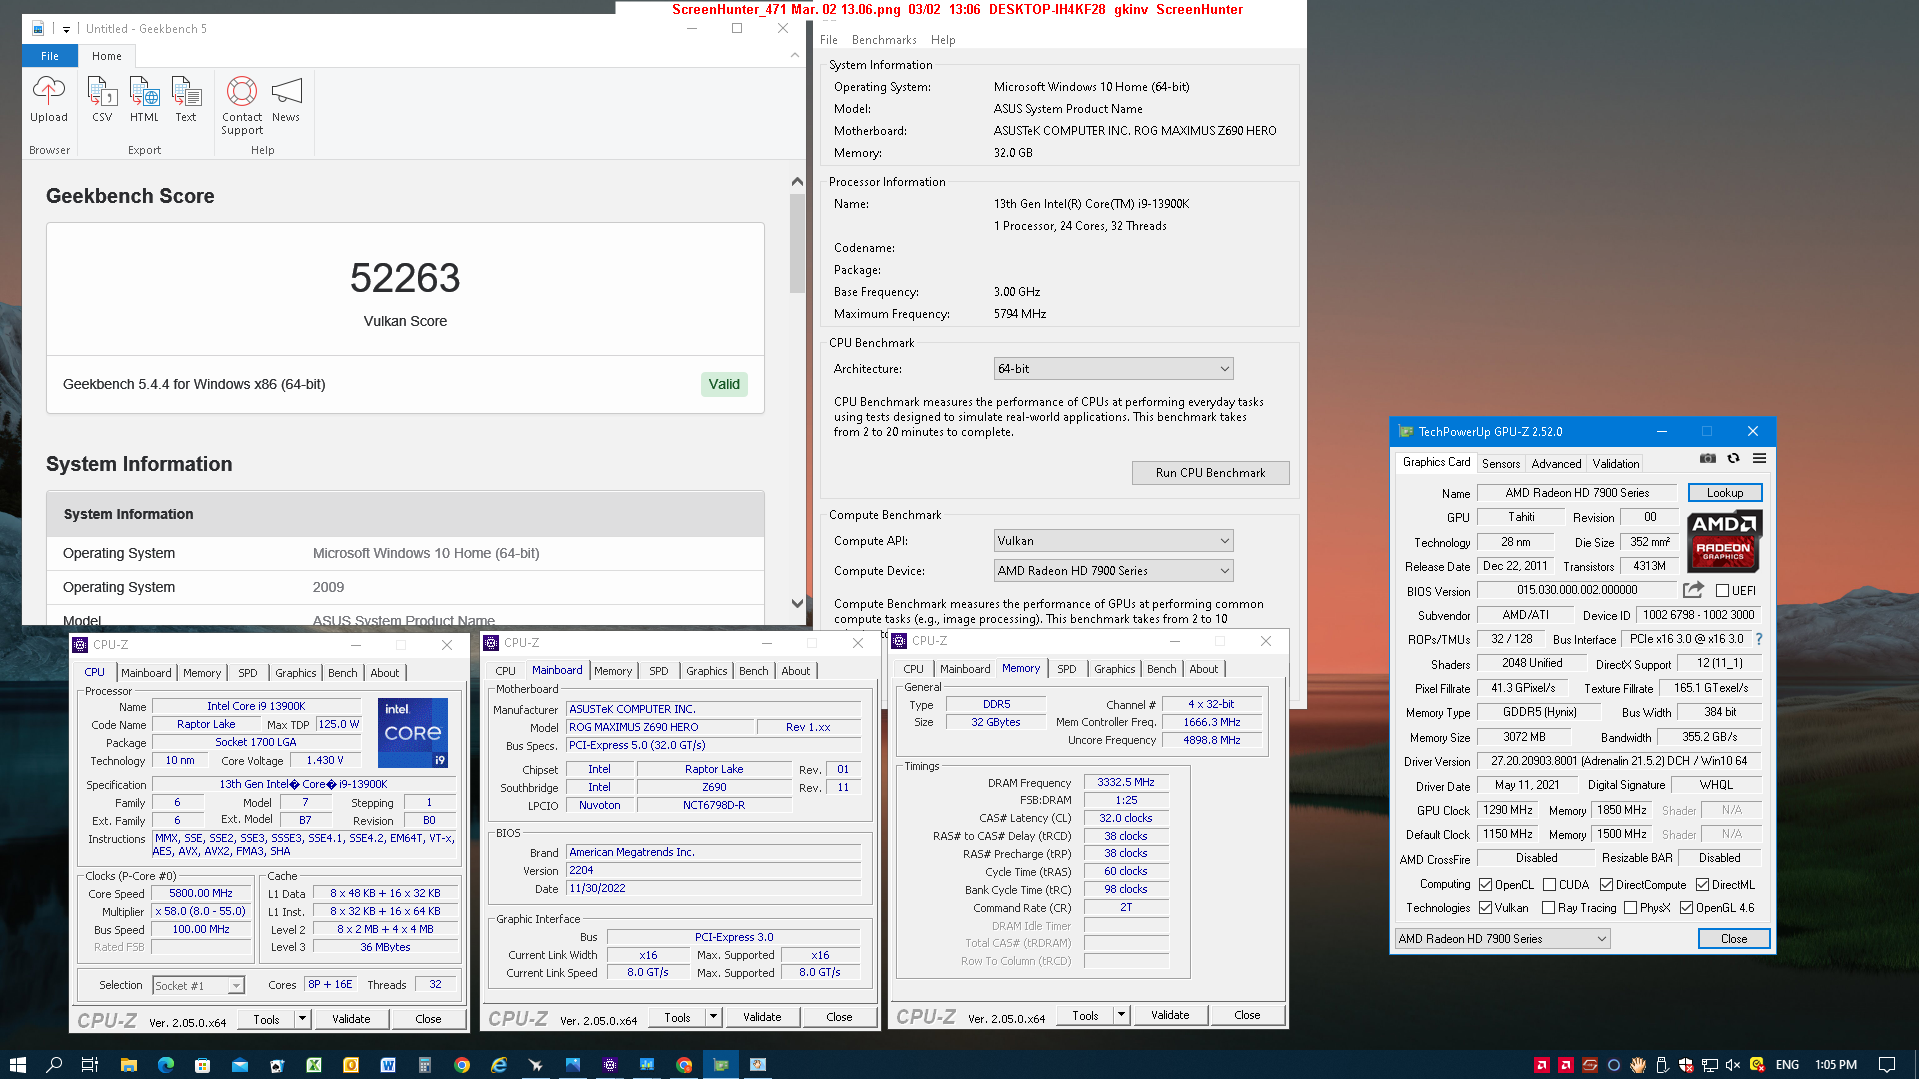1919x1079 pixels.
Task: Open Windows Start menu
Action: coord(17,1065)
